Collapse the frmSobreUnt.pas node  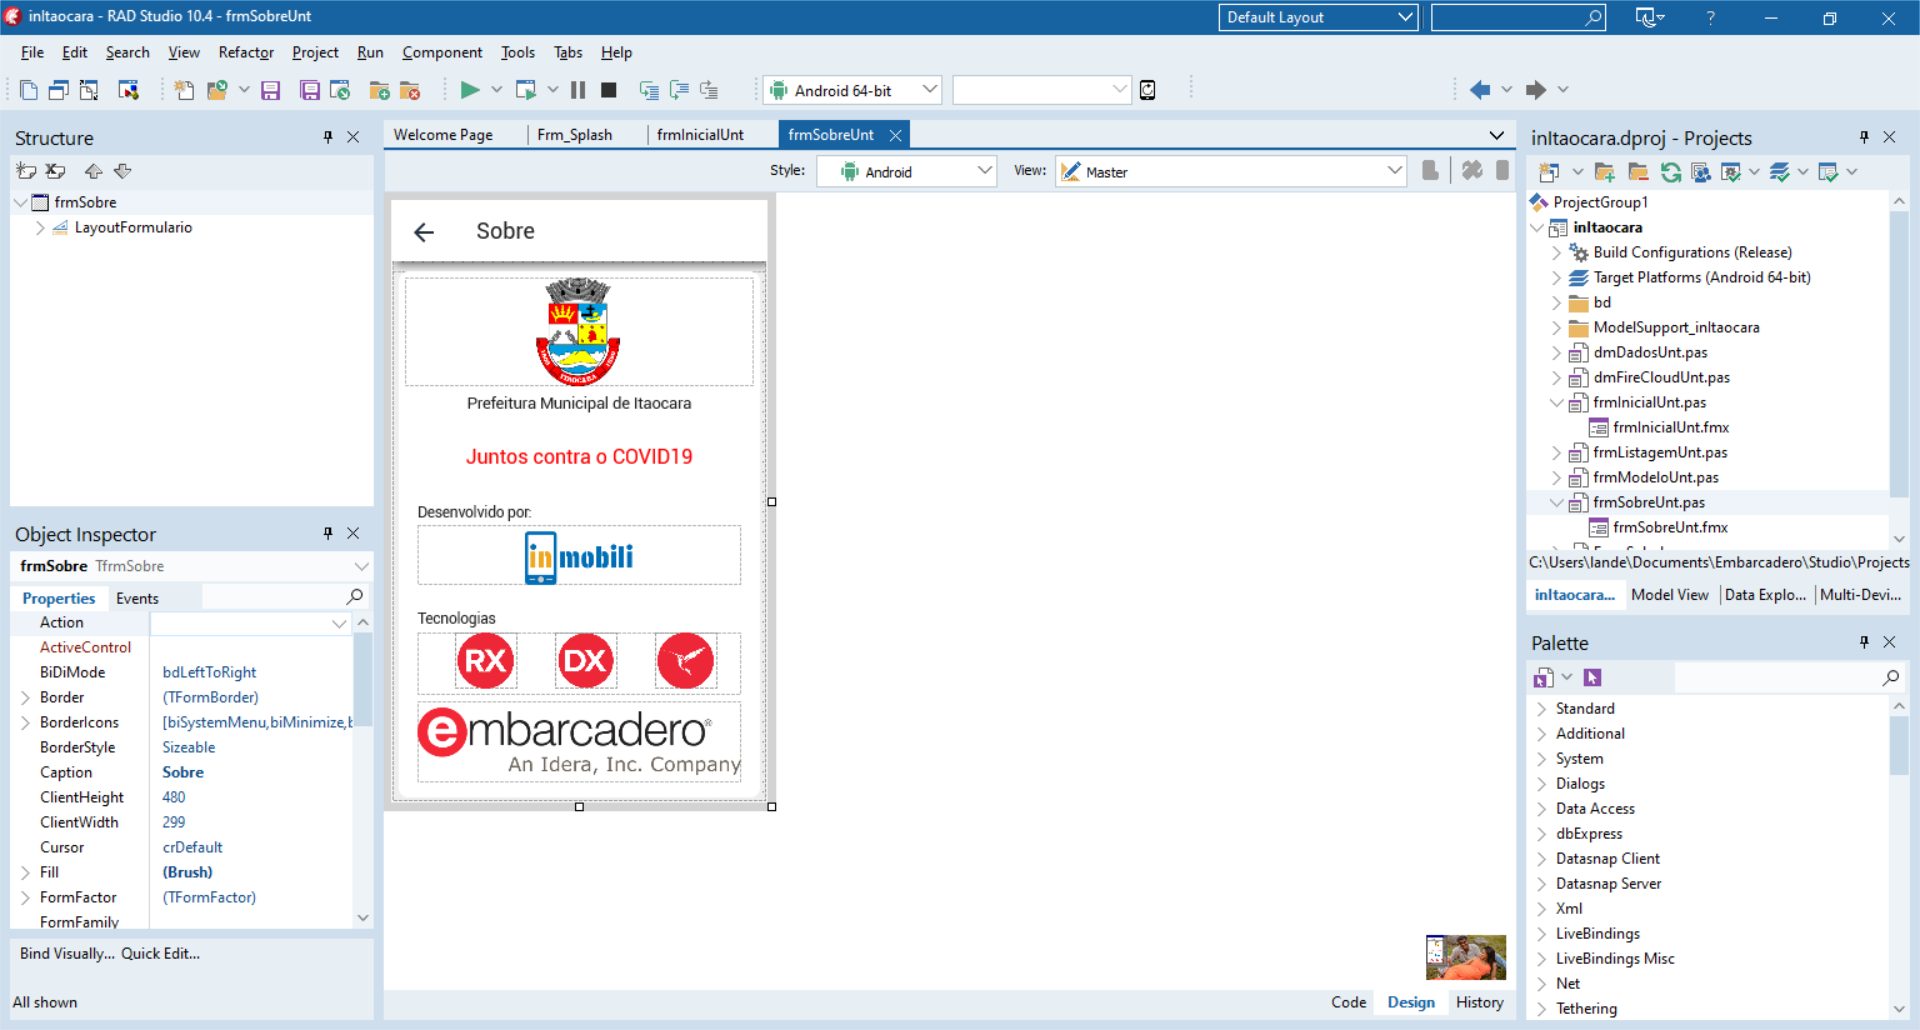pyautogui.click(x=1556, y=503)
